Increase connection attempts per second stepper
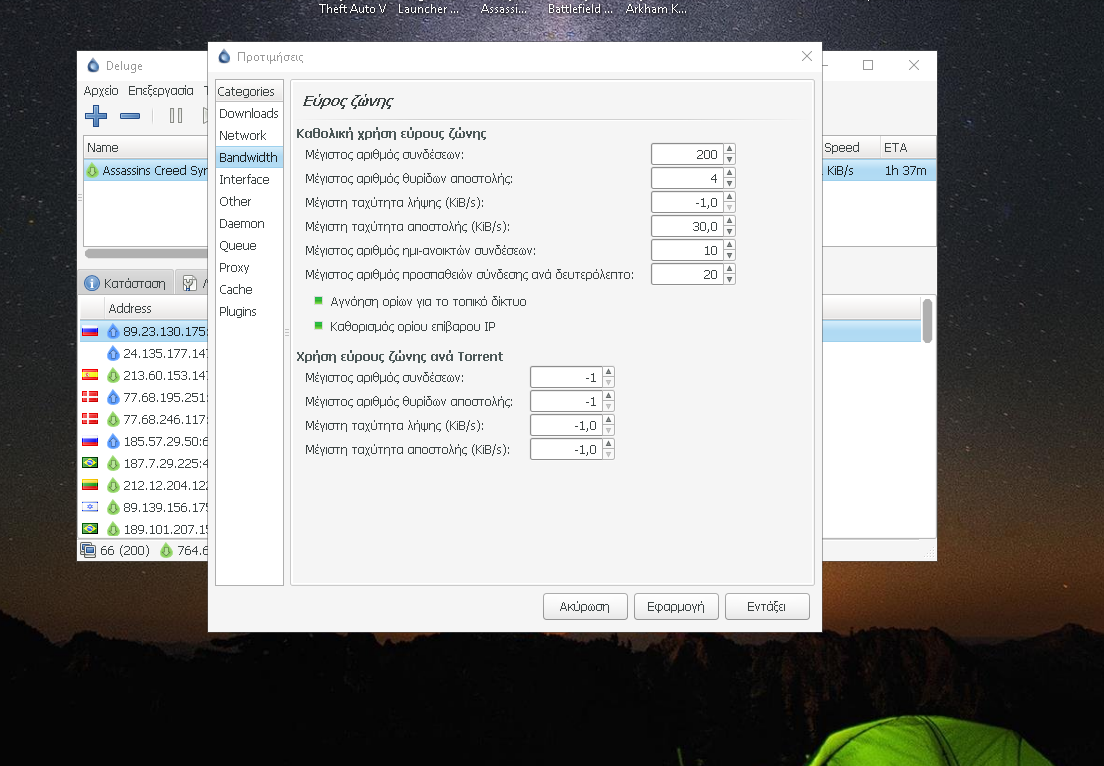The height and width of the screenshot is (766, 1104). [x=730, y=269]
